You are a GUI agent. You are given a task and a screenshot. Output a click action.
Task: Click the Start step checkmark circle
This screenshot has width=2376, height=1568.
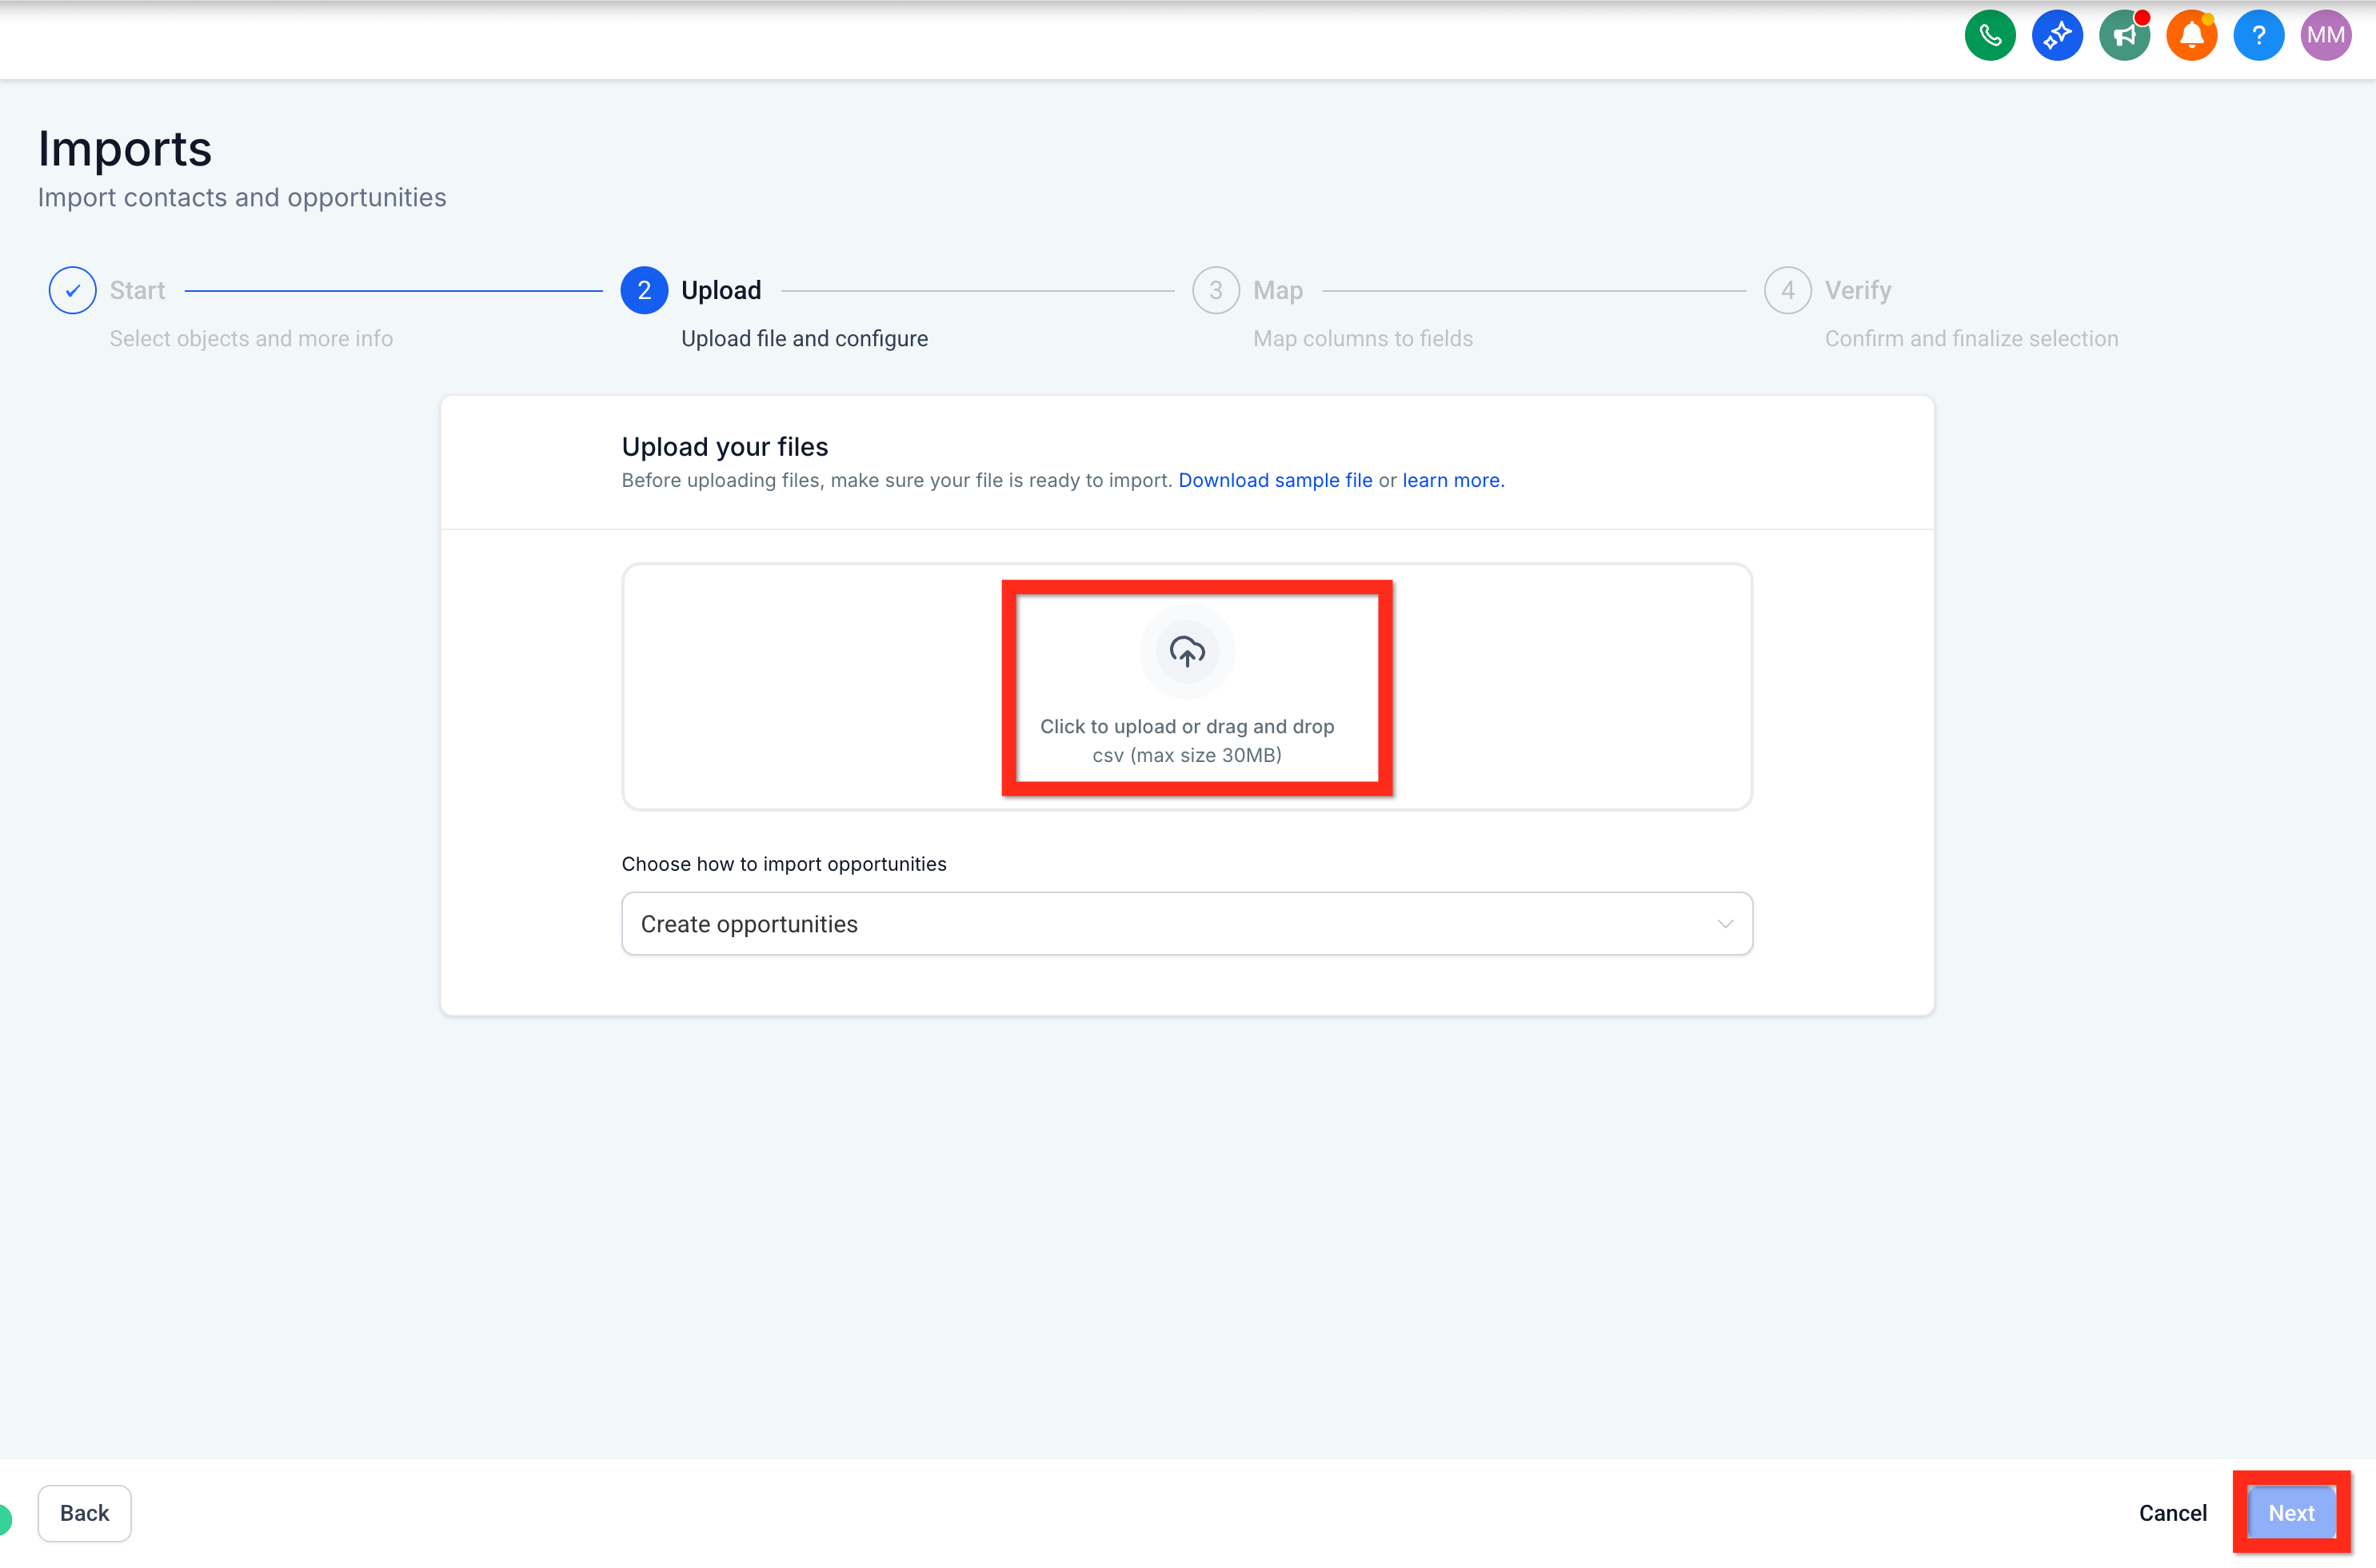[x=72, y=290]
